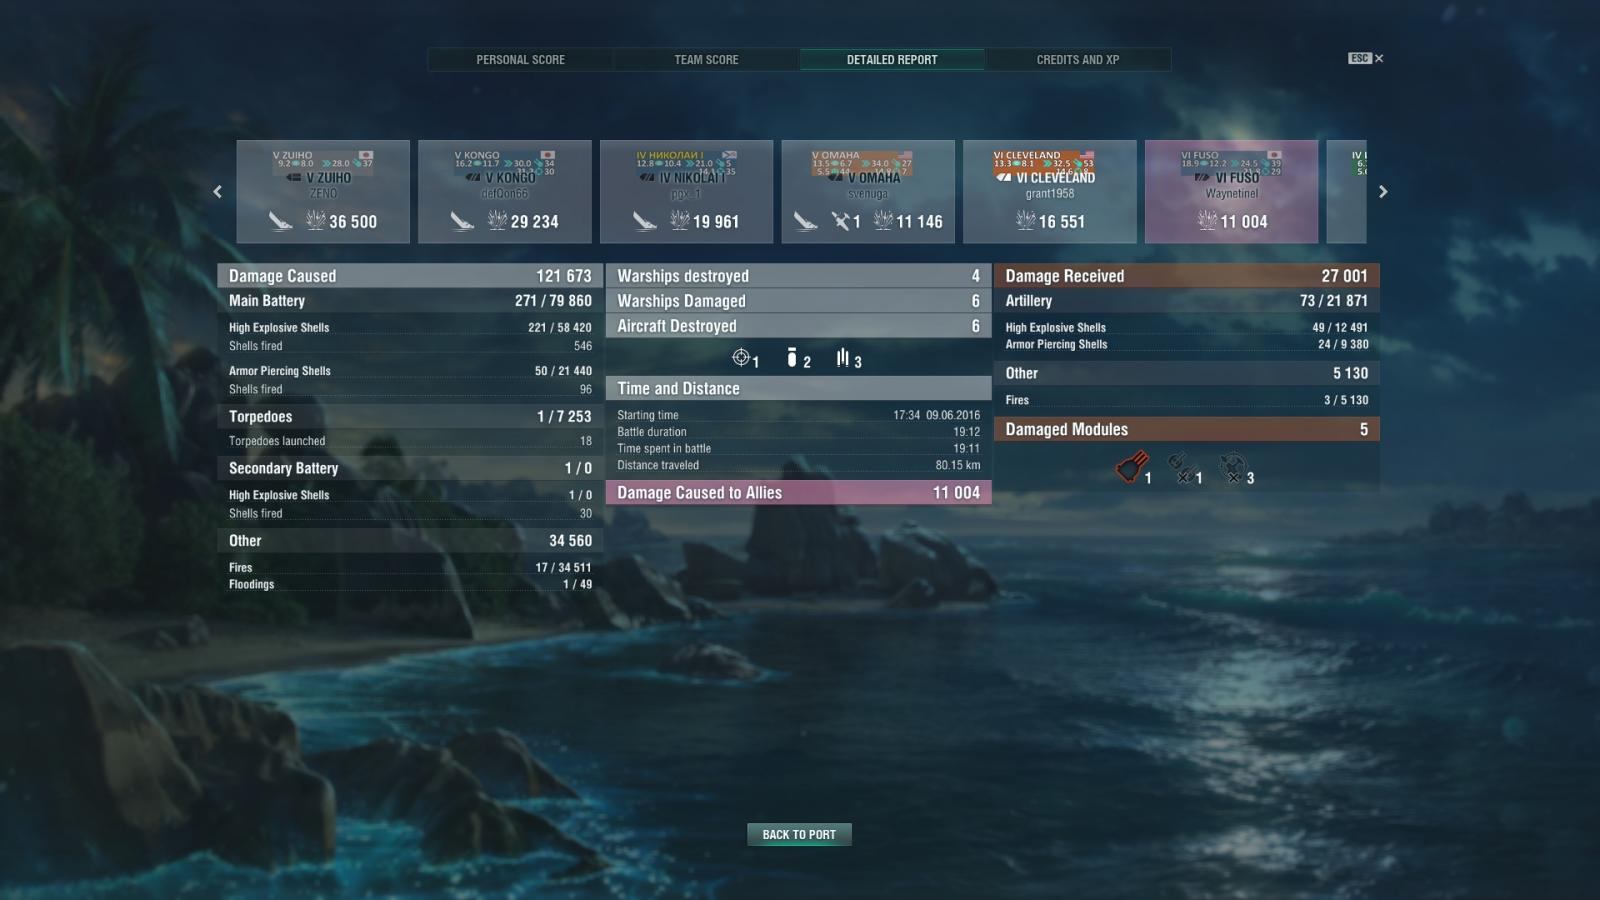Show previous ships with the left arrow

(x=218, y=191)
